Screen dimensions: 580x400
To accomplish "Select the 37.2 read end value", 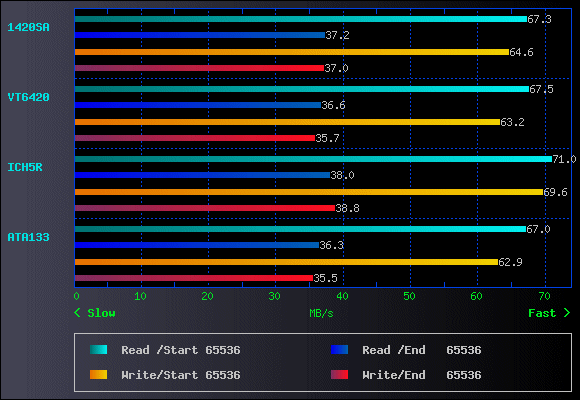I will point(337,35).
